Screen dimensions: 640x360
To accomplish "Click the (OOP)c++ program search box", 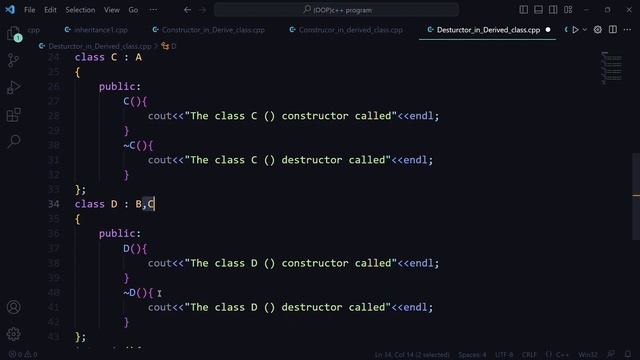I will (x=336, y=10).
